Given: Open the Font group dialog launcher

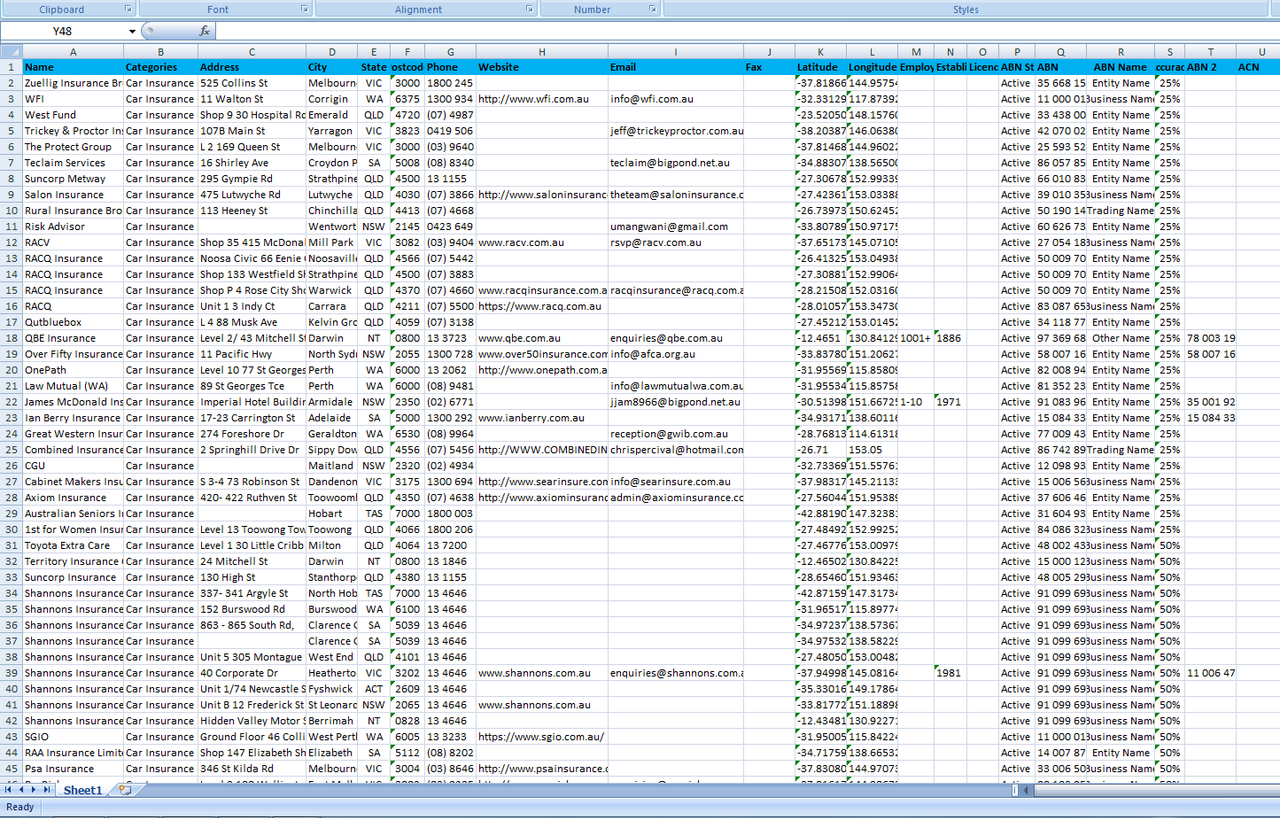Looking at the screenshot, I should click(x=305, y=9).
